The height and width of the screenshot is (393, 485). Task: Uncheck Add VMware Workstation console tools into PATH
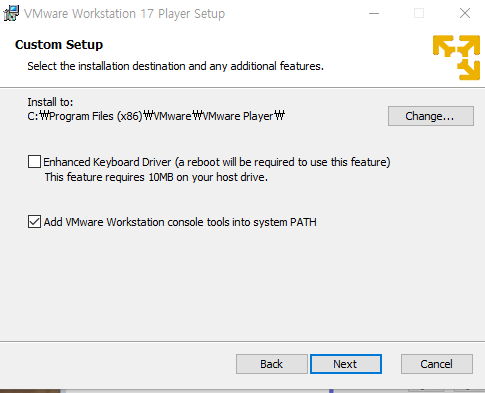34,222
